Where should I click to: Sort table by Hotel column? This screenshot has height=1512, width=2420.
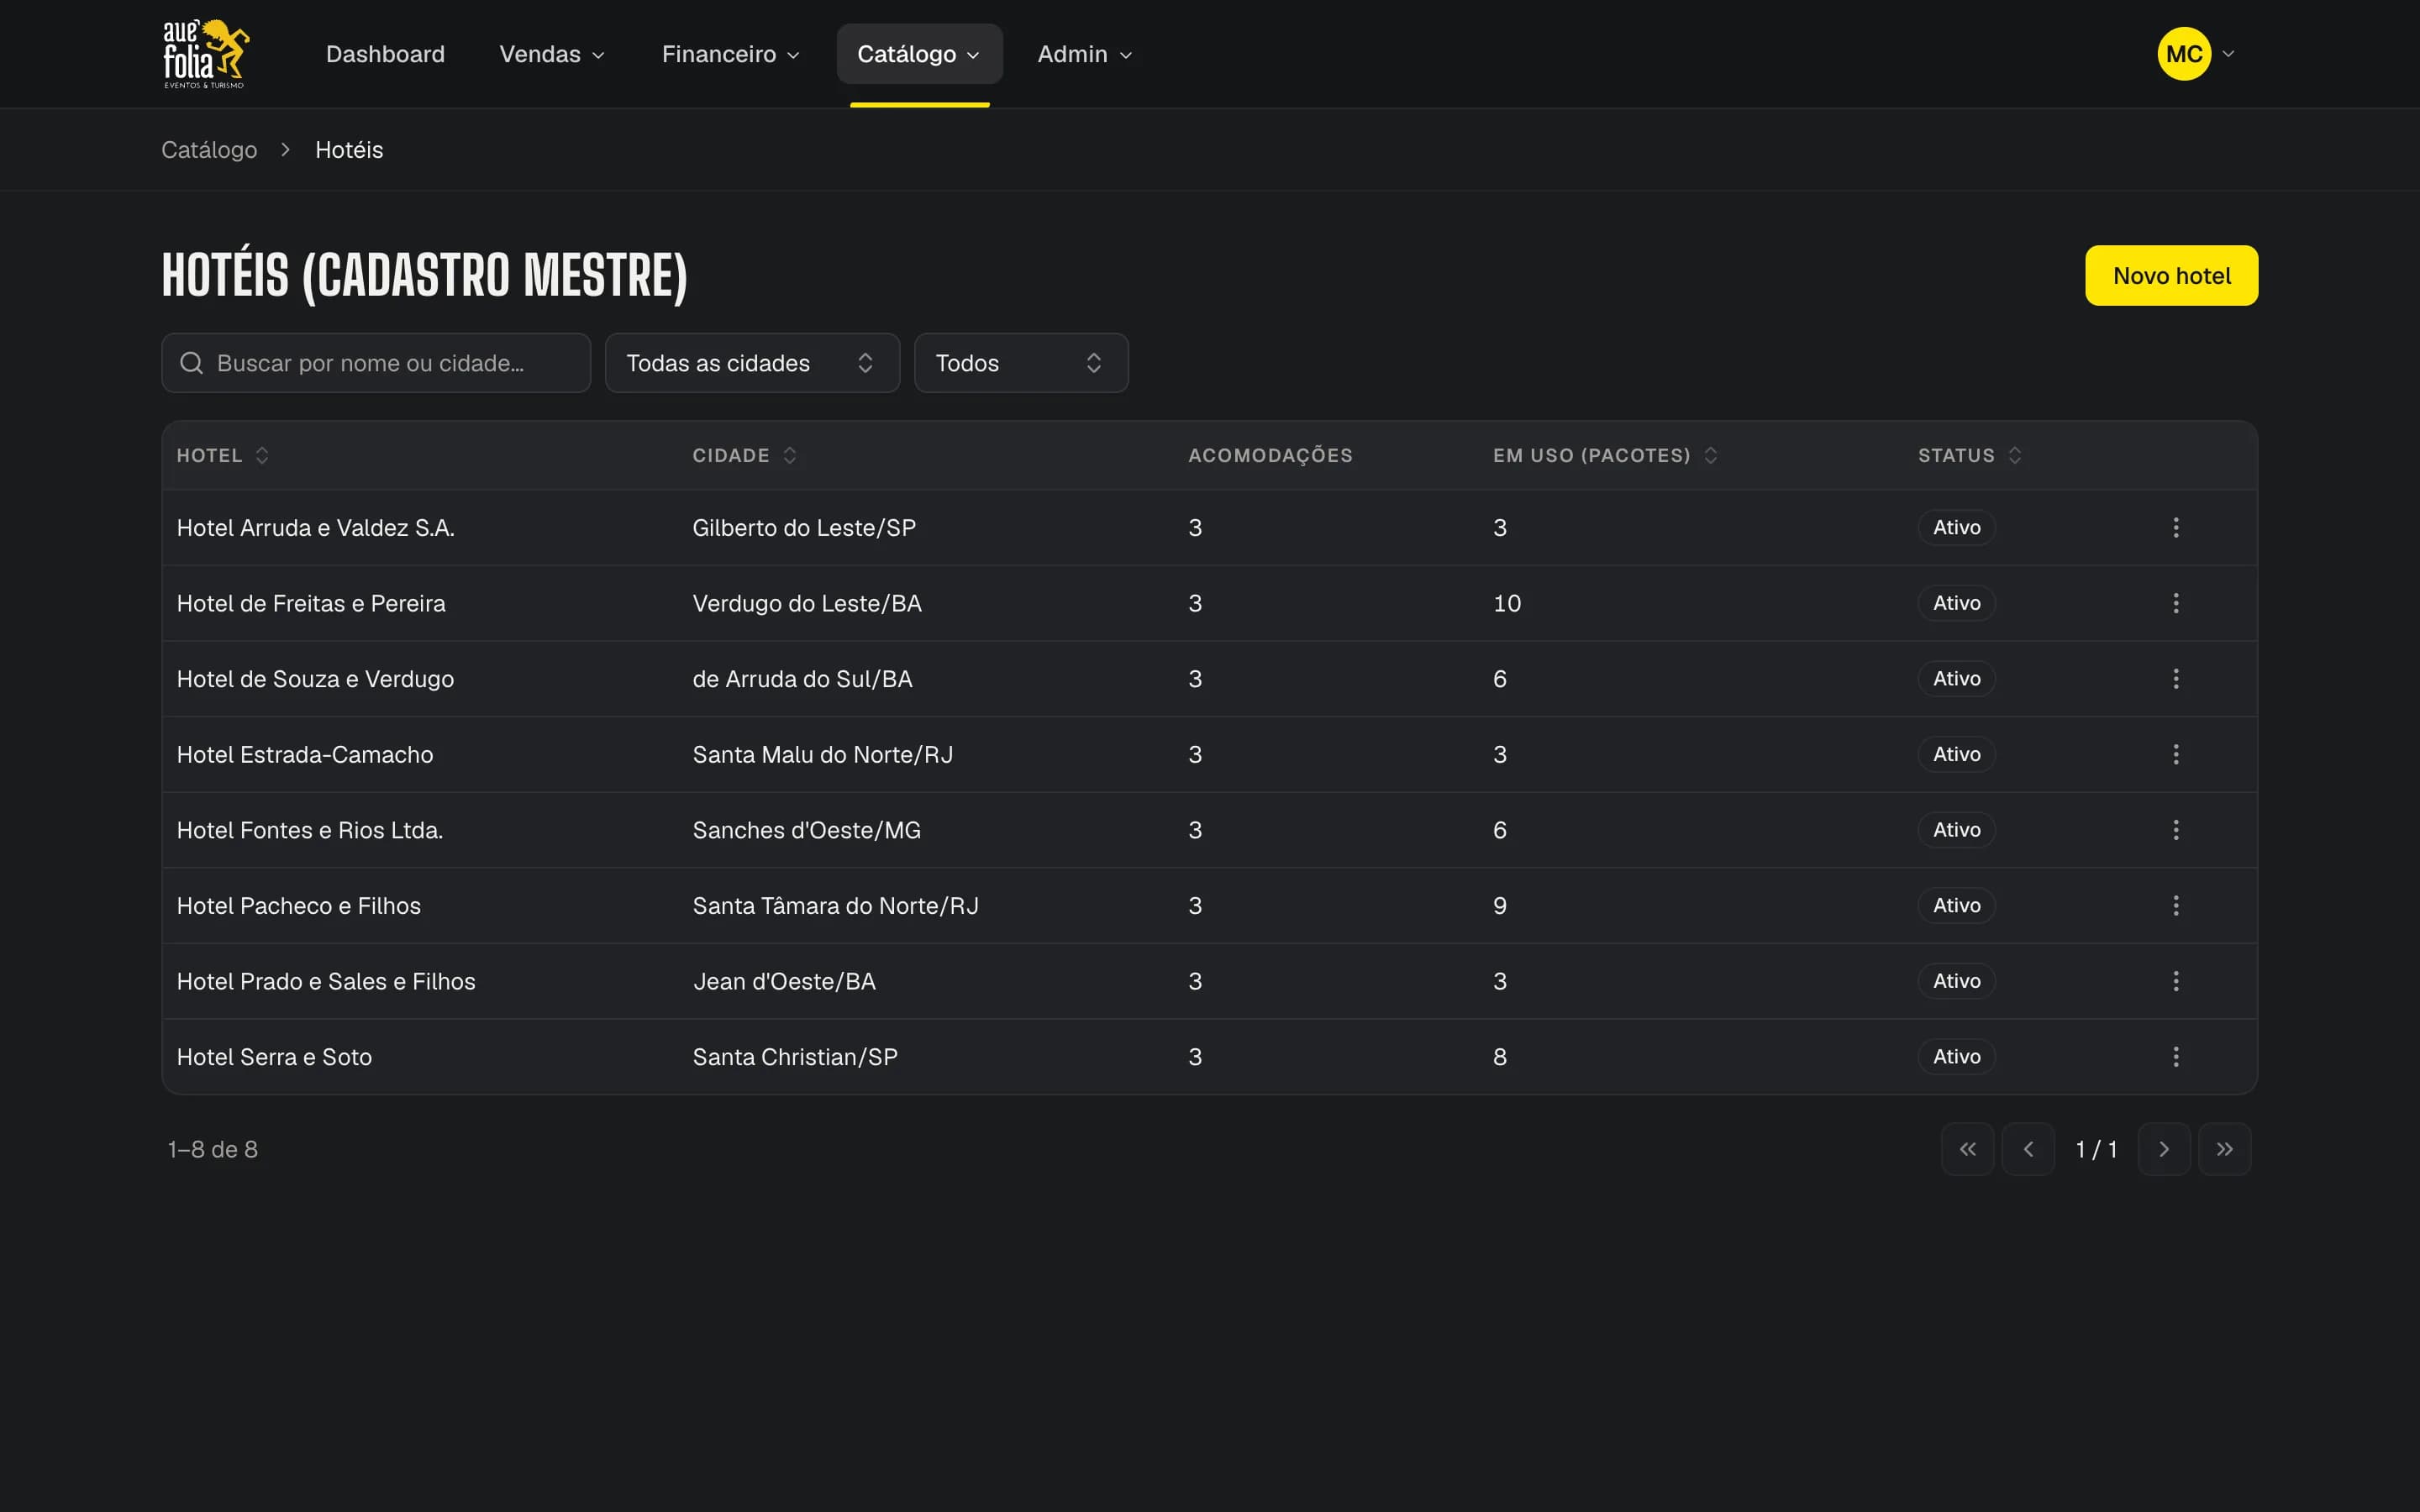pyautogui.click(x=223, y=455)
